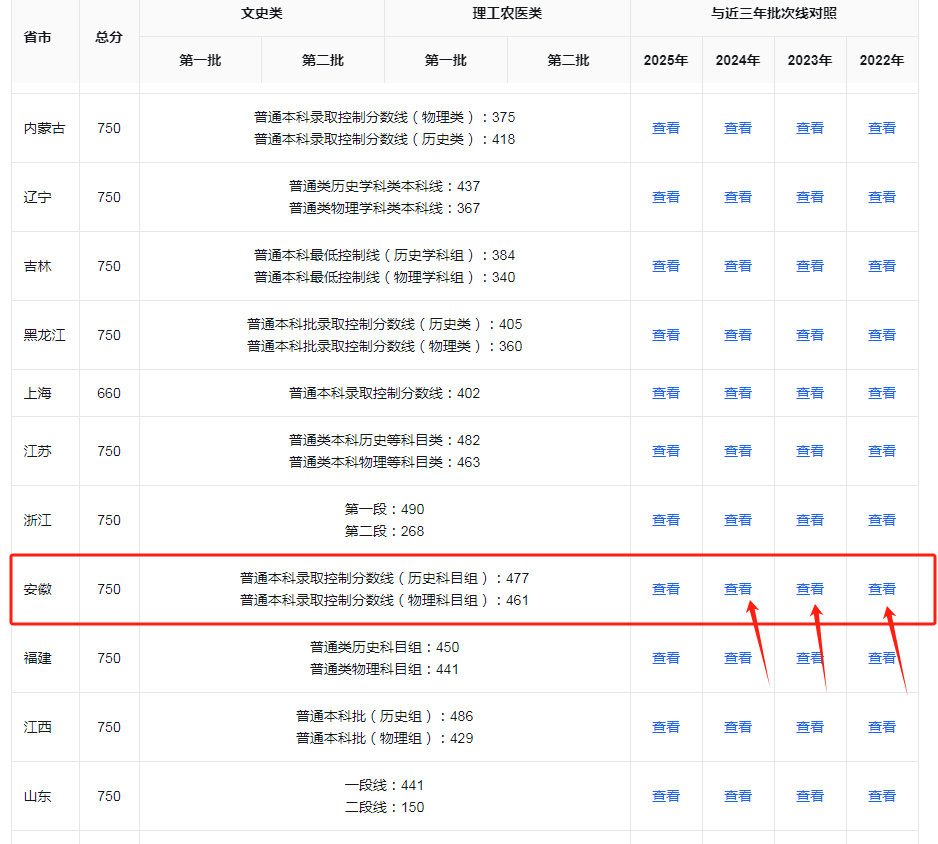Select 江苏 查看 link for 2022年

tap(882, 451)
